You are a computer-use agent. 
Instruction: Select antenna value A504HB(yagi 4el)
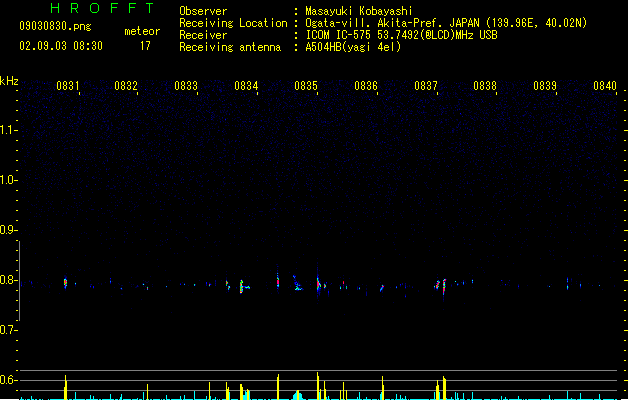click(353, 47)
